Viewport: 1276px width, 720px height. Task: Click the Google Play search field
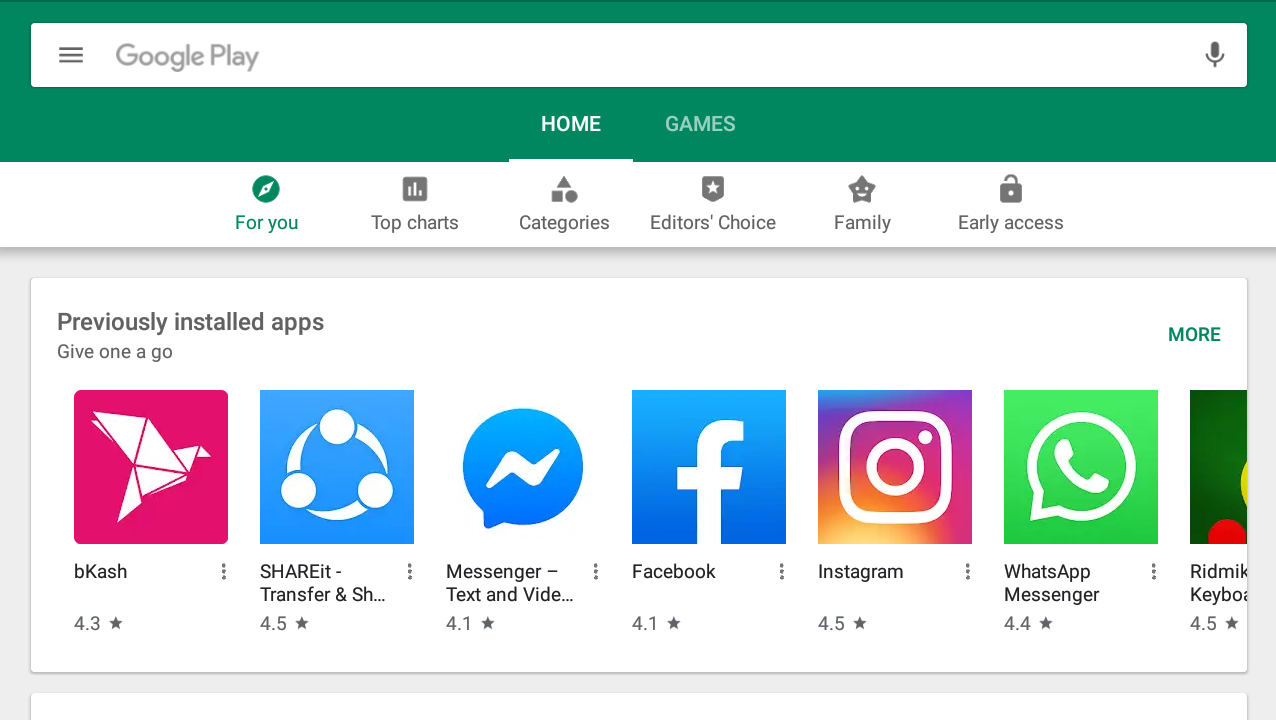[x=639, y=55]
